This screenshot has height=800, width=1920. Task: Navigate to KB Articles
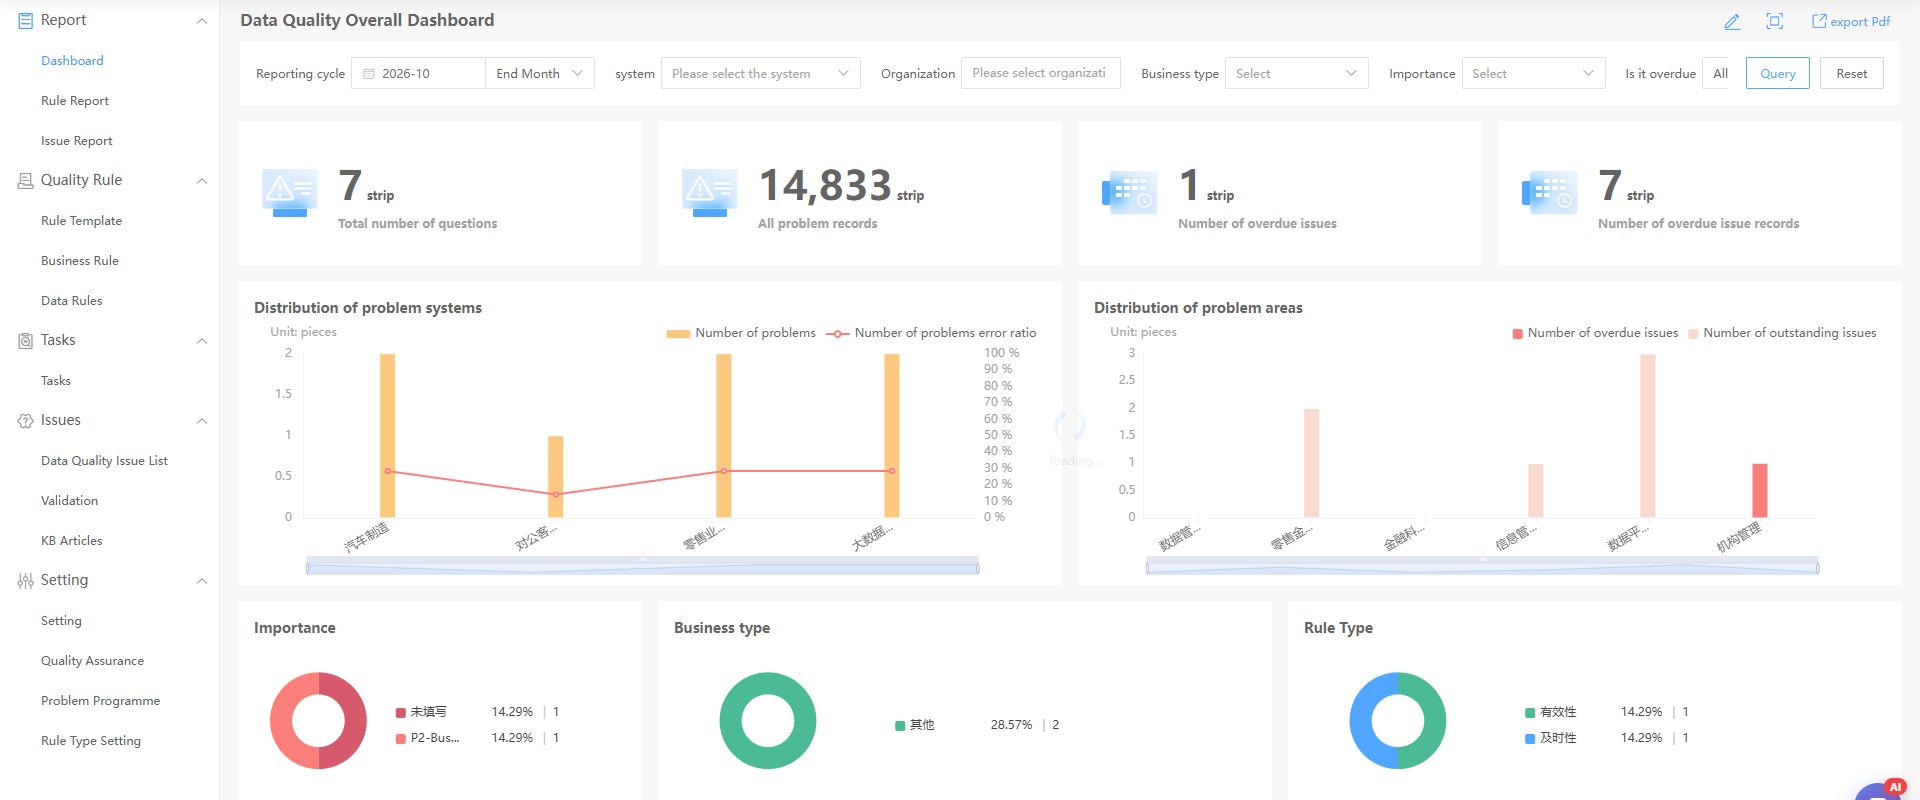click(71, 541)
